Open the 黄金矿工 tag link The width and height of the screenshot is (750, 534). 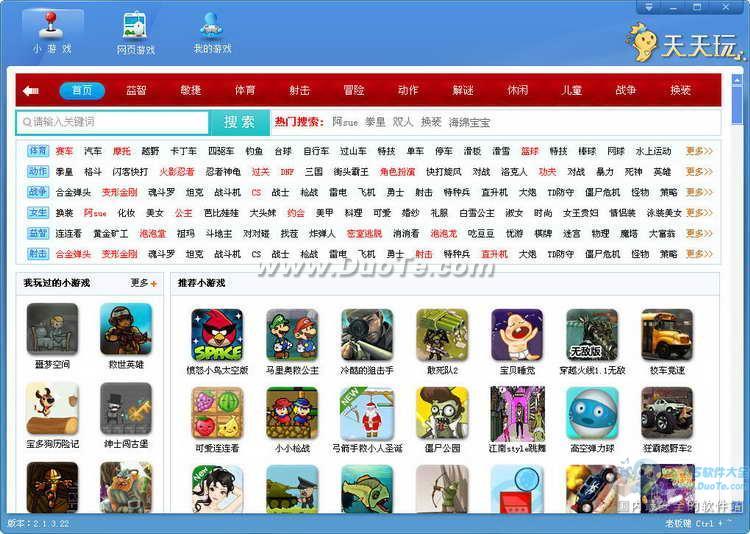(x=110, y=234)
